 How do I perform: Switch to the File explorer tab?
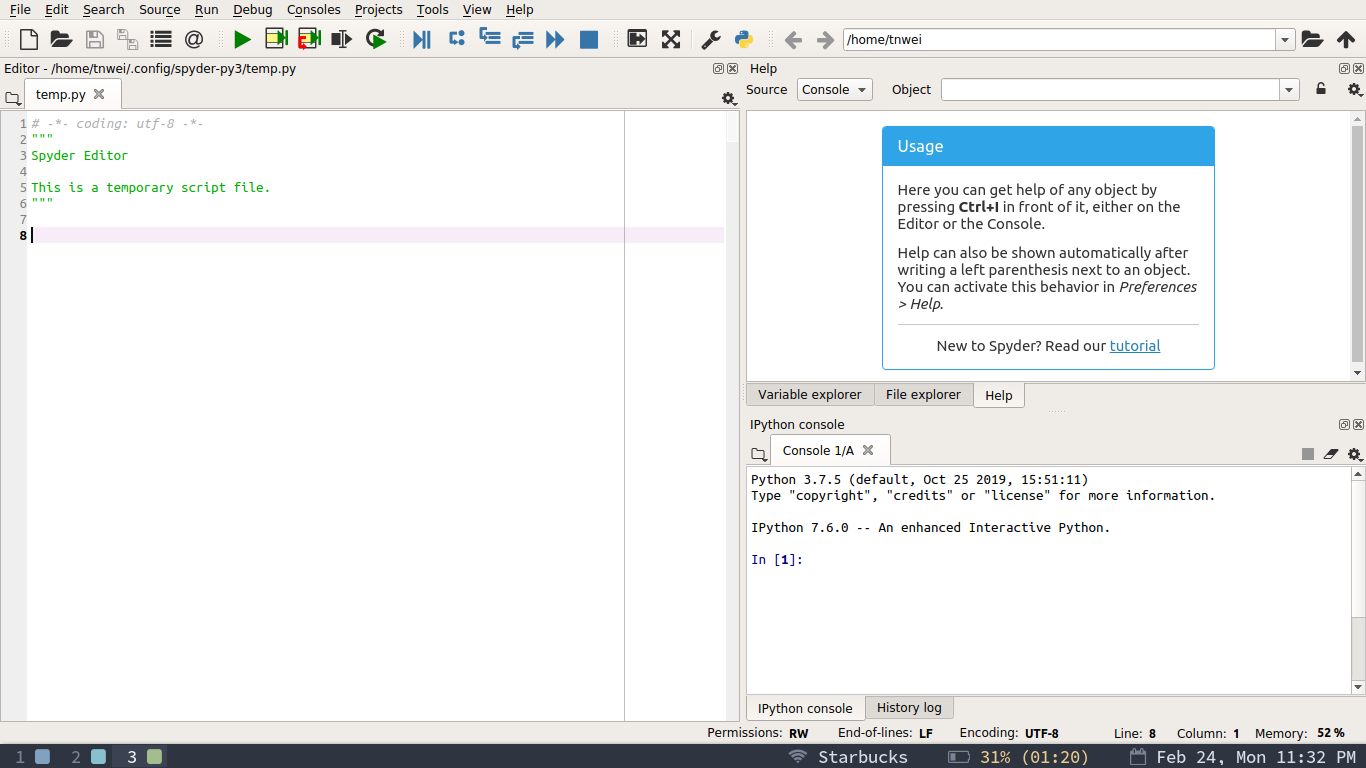923,394
